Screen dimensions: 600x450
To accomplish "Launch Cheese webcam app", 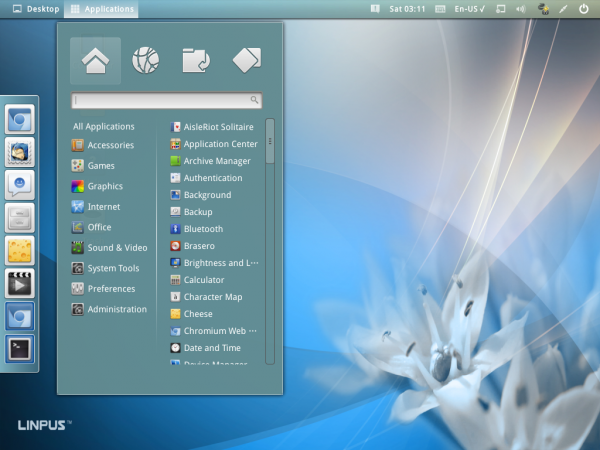I will pyautogui.click(x=191, y=314).
